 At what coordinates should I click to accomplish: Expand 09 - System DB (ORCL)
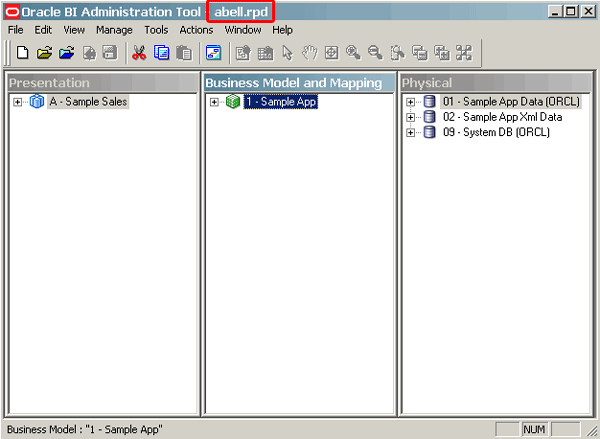[411, 132]
